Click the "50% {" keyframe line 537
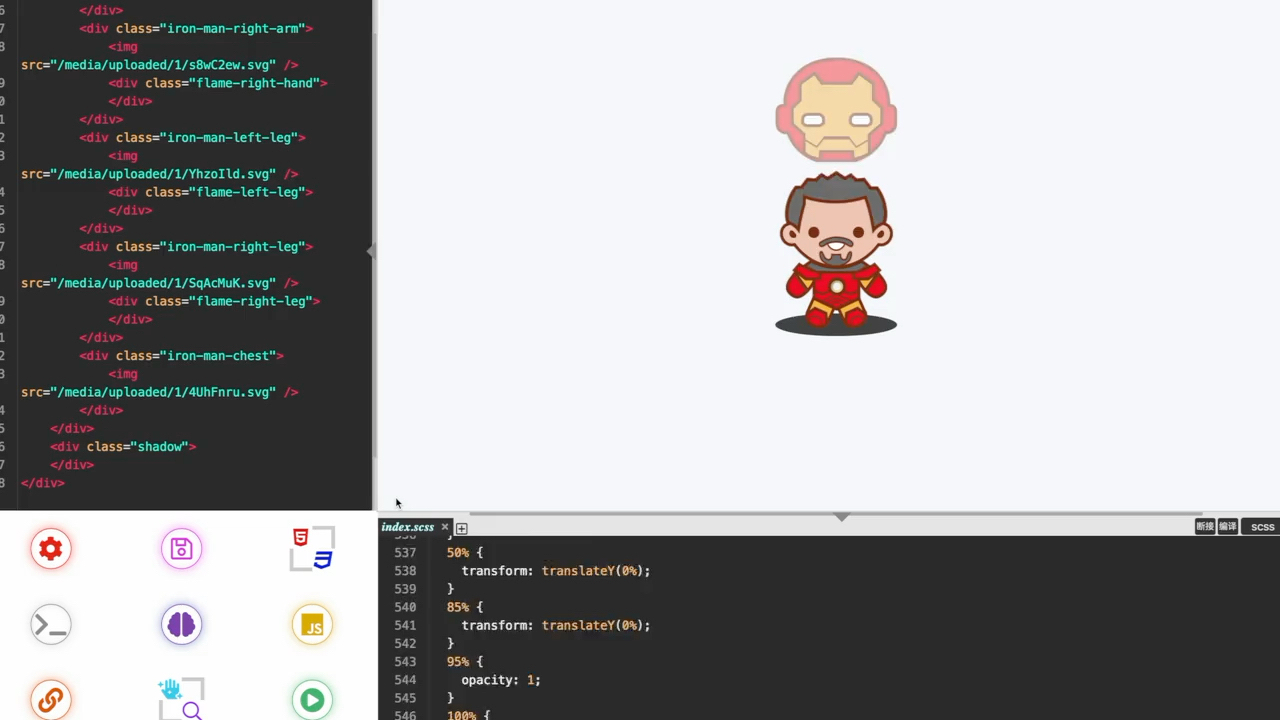This screenshot has width=1280, height=720. click(464, 553)
